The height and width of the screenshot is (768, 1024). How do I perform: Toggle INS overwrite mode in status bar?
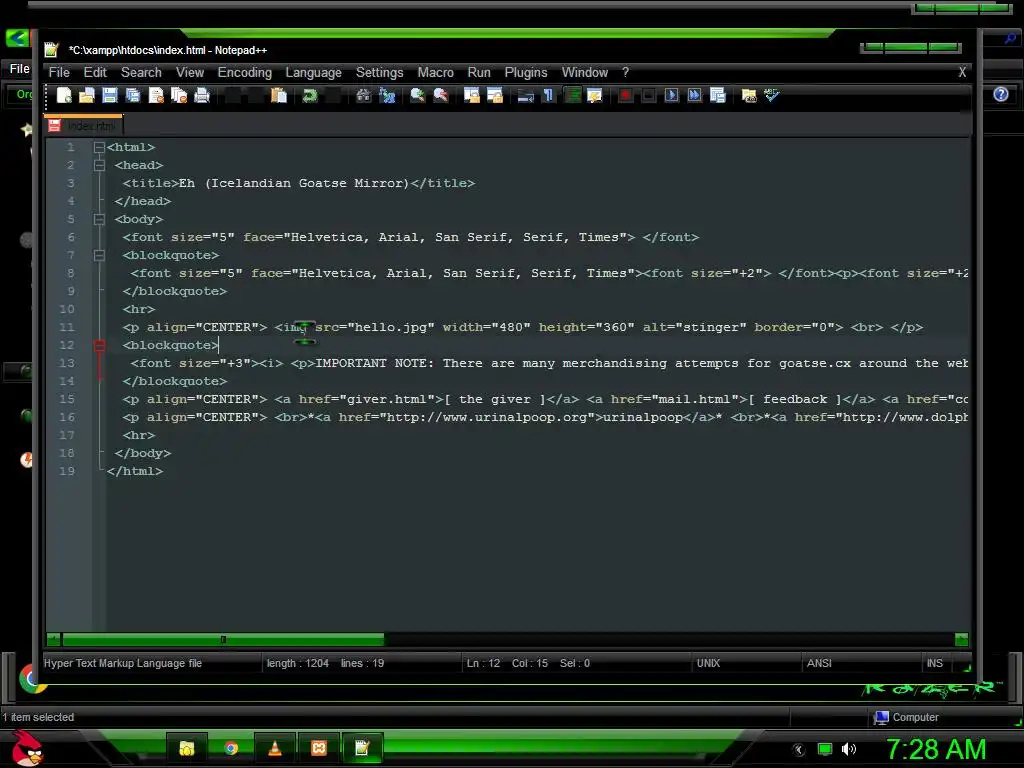coord(935,663)
